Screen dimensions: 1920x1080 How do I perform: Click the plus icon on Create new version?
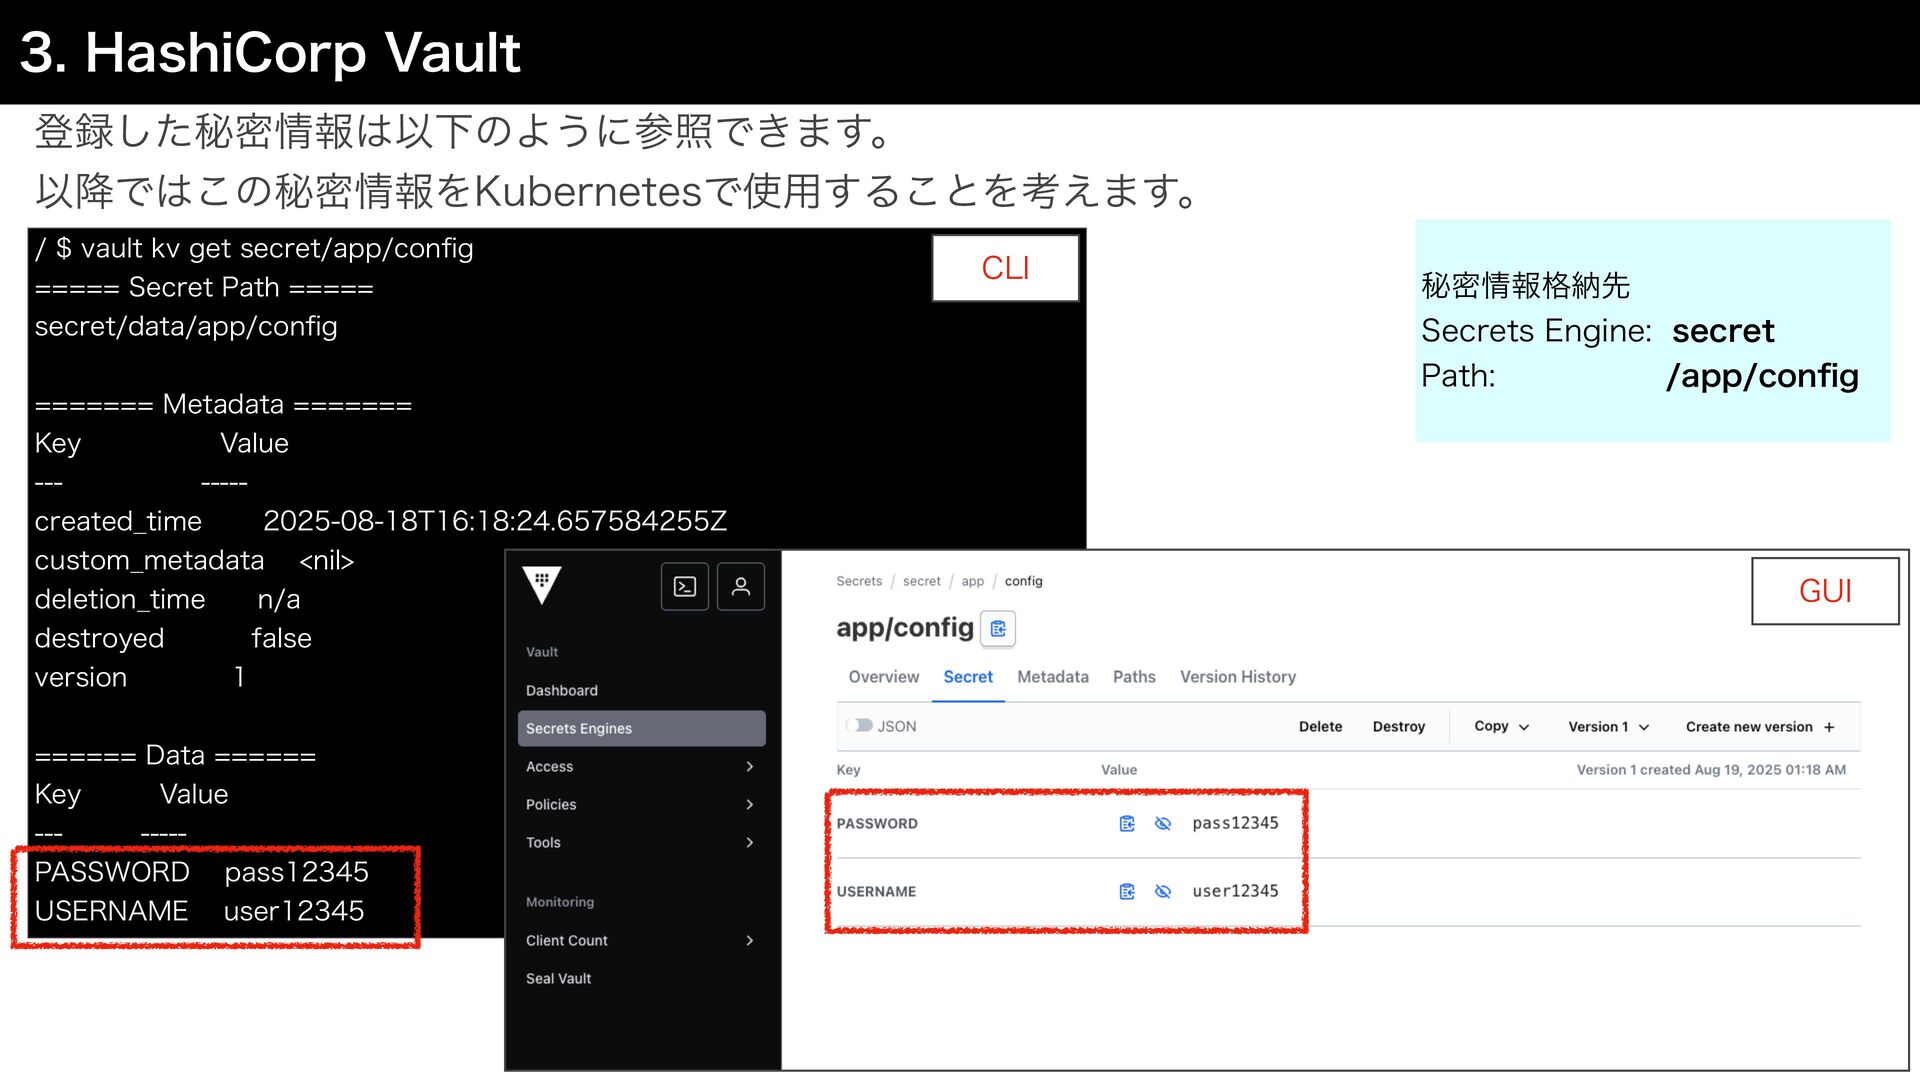(1829, 727)
